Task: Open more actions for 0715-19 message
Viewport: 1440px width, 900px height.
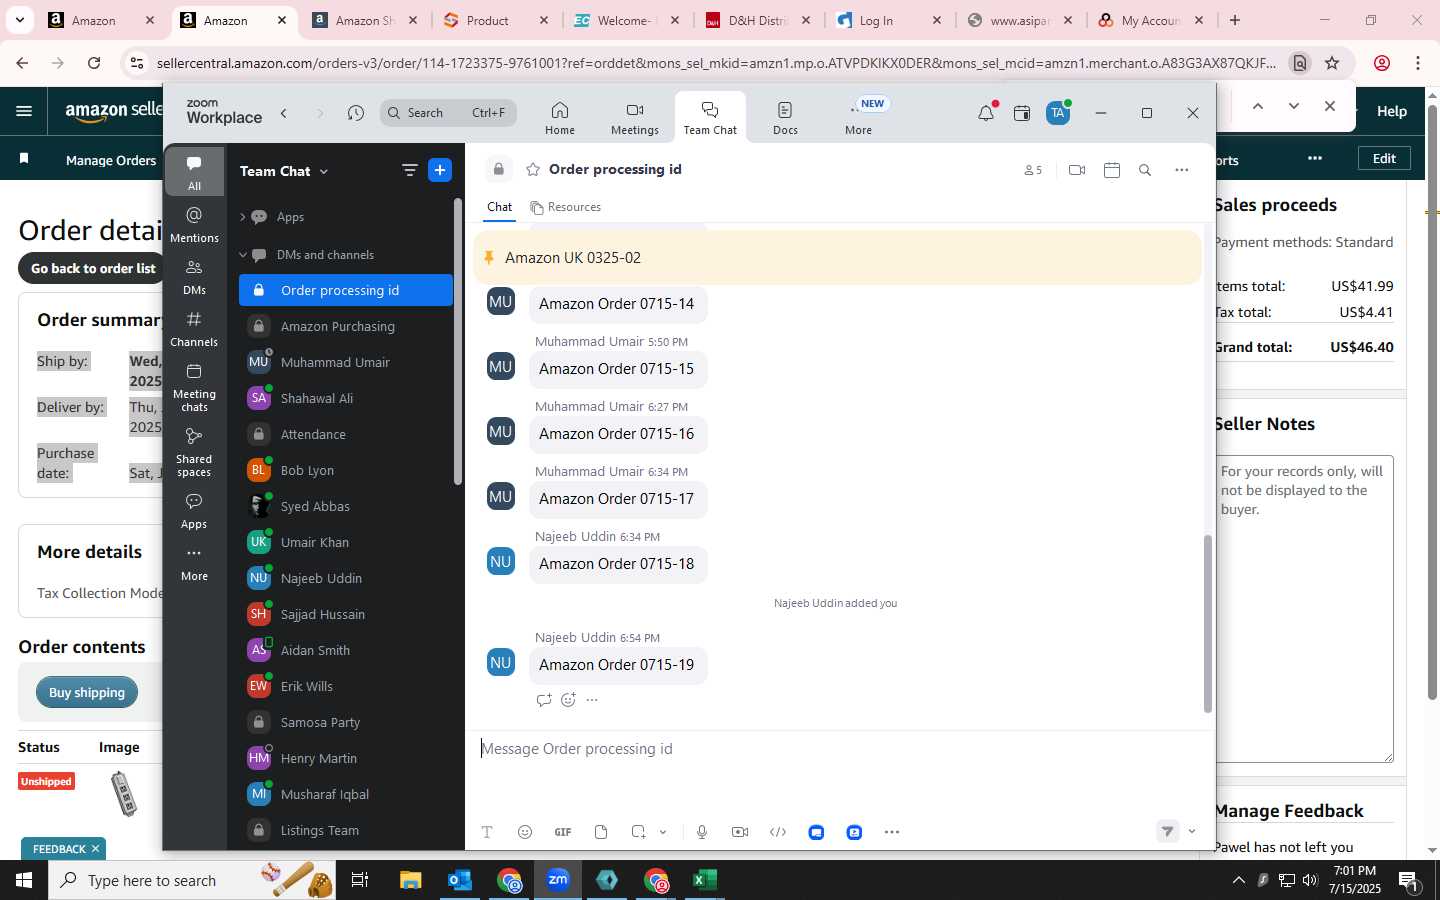Action: click(x=592, y=700)
